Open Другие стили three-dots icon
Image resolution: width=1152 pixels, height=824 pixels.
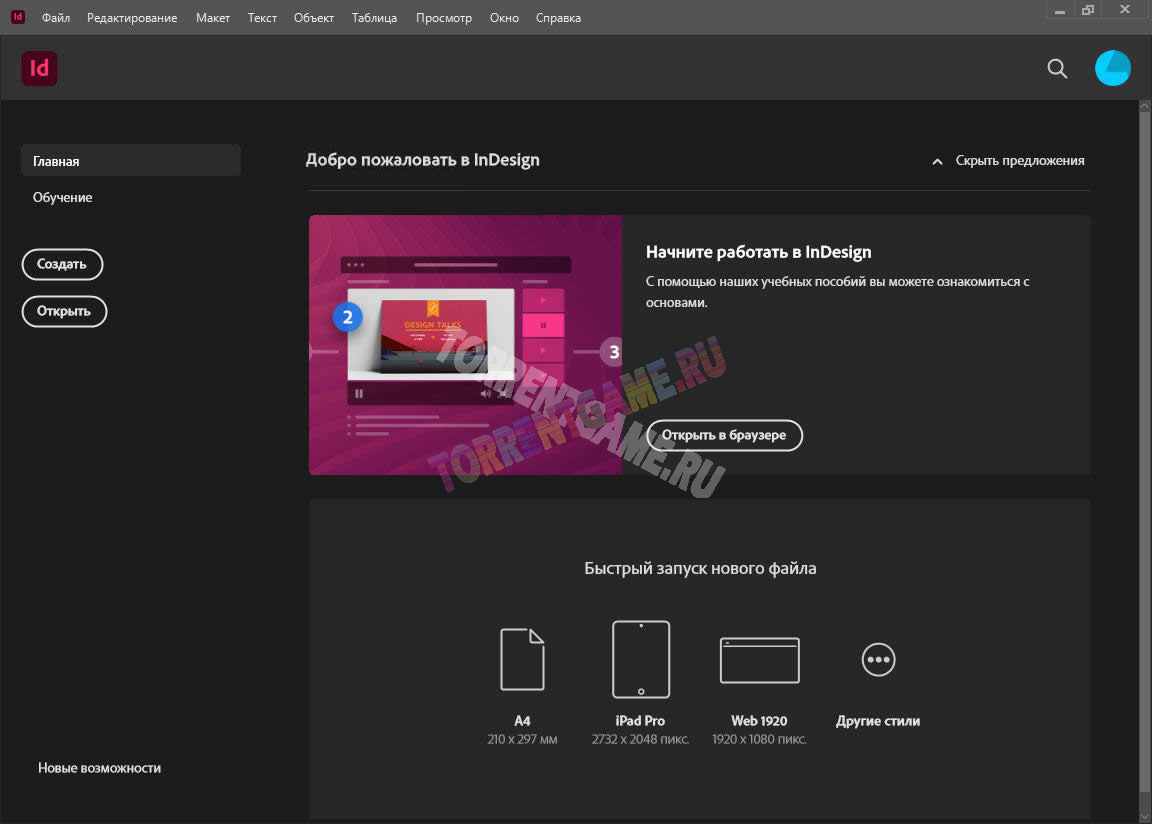pos(878,659)
